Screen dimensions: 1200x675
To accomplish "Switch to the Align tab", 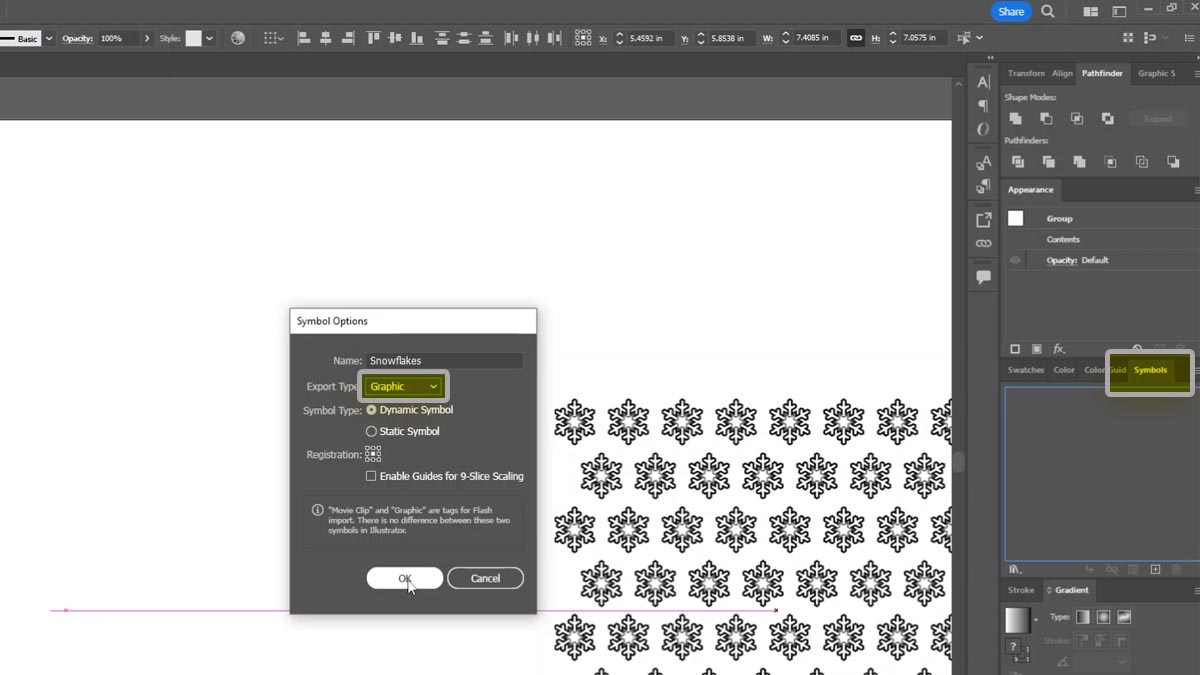I will point(1062,73).
